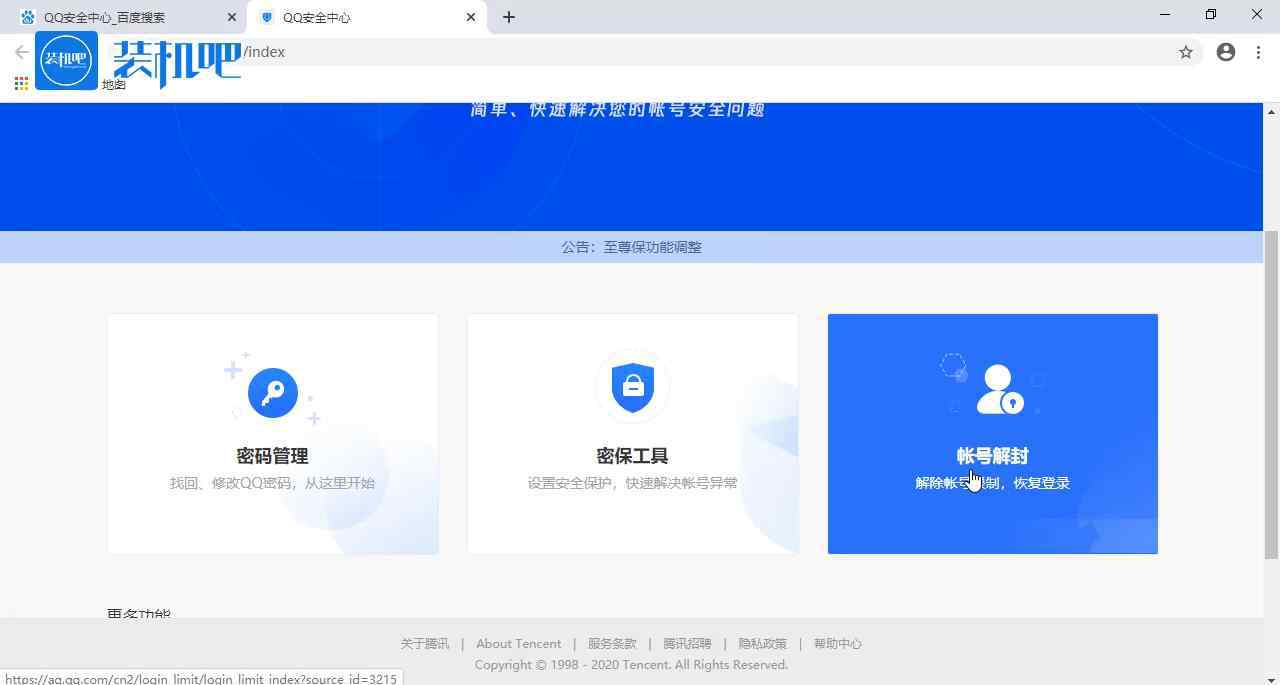Close the QQ安全中心 tab
The height and width of the screenshot is (685, 1280).
pos(471,17)
